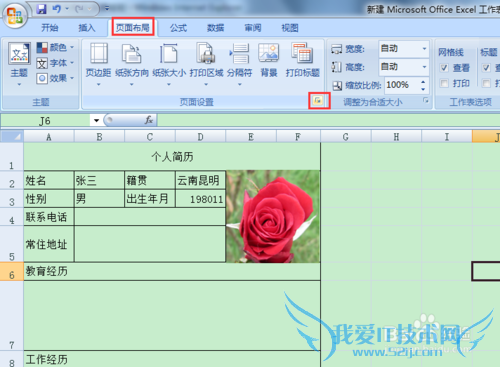Switch to the 公式 tab
The image size is (500, 367).
point(178,28)
